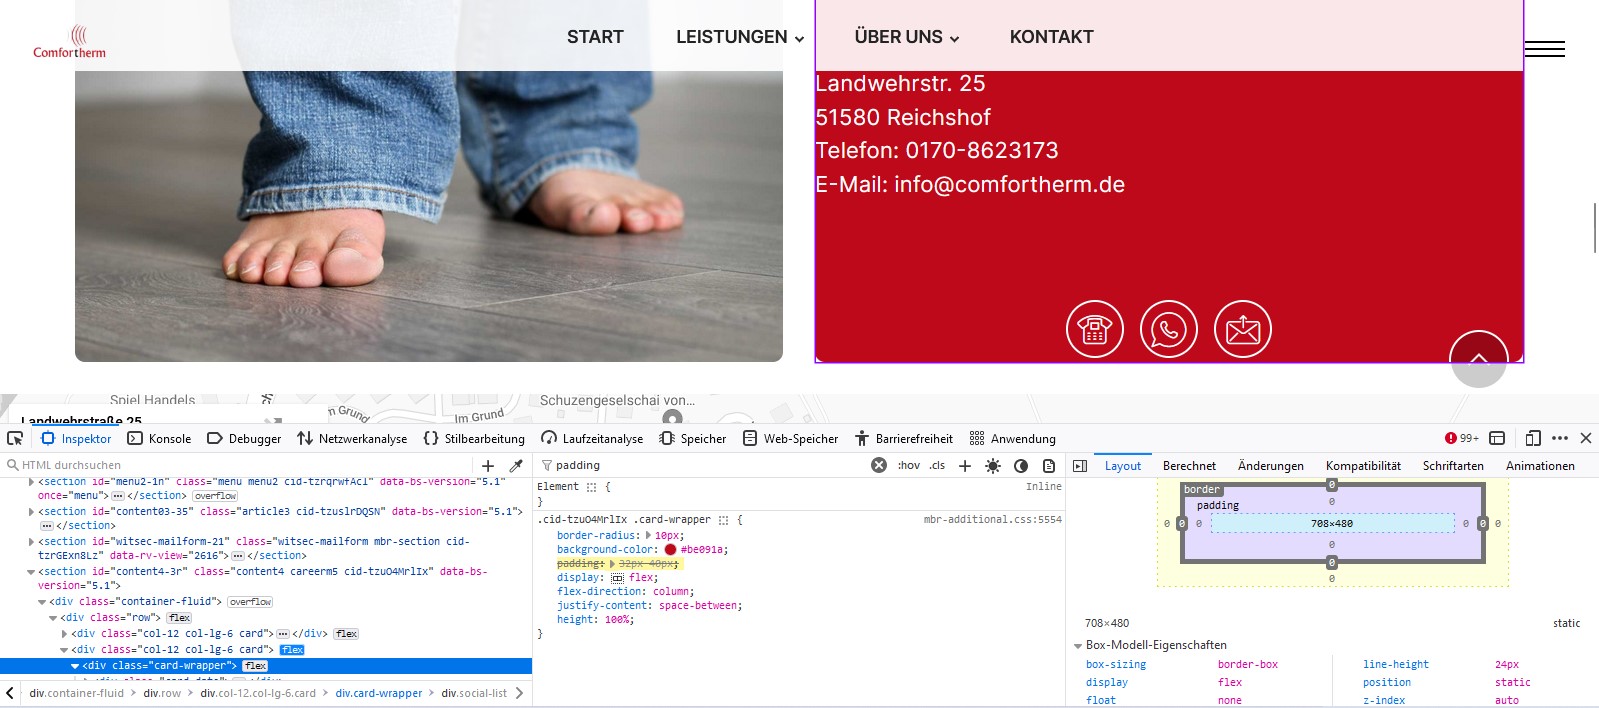Screen dimensions: 1599x708
Task: Click the plus icon to add a new HTML node
Action: 488,466
